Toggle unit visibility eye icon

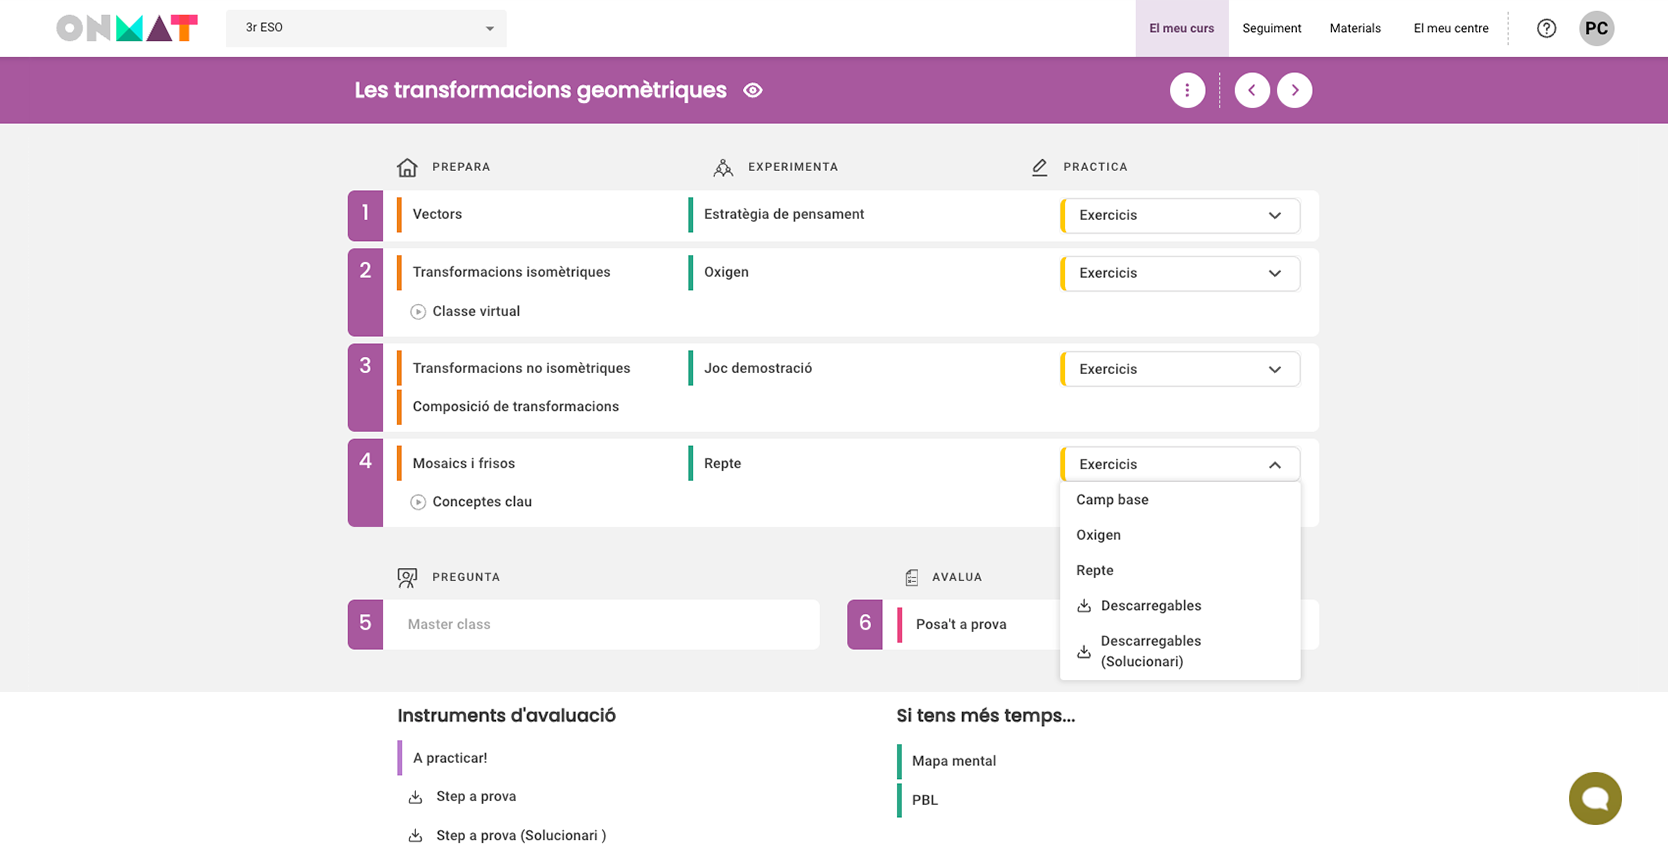(x=753, y=90)
